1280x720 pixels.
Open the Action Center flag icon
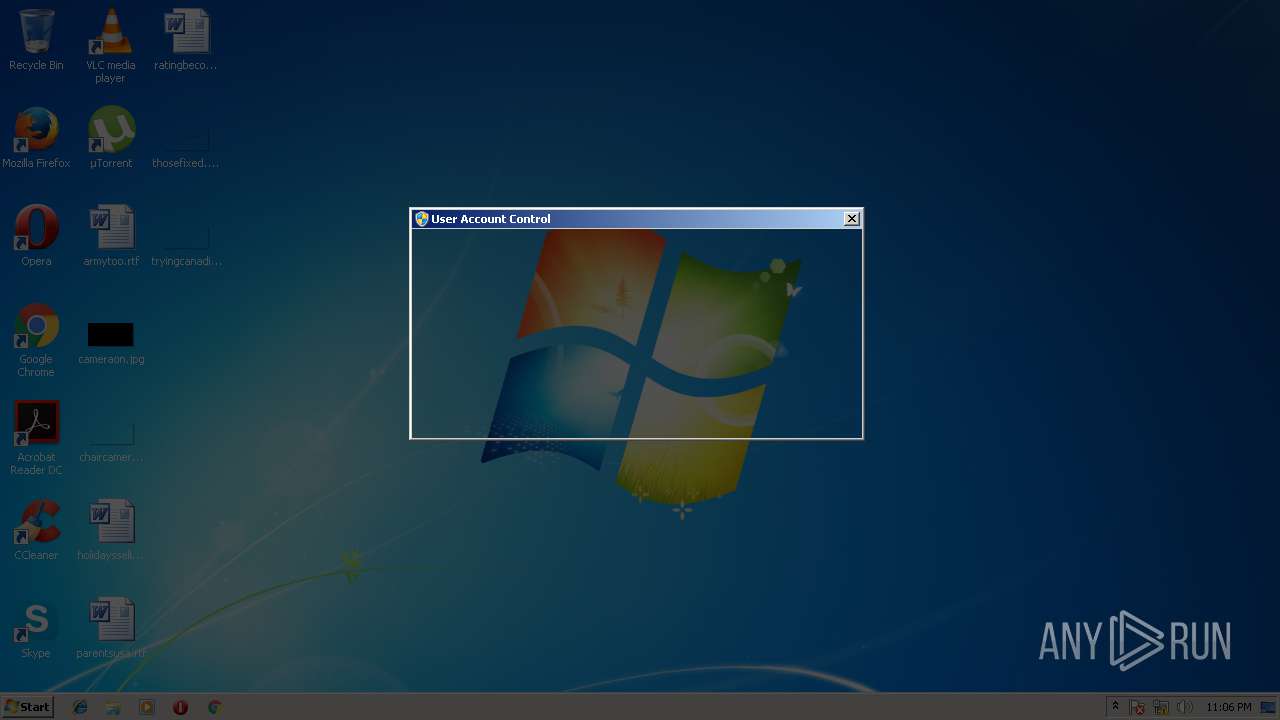pyautogui.click(x=1138, y=707)
